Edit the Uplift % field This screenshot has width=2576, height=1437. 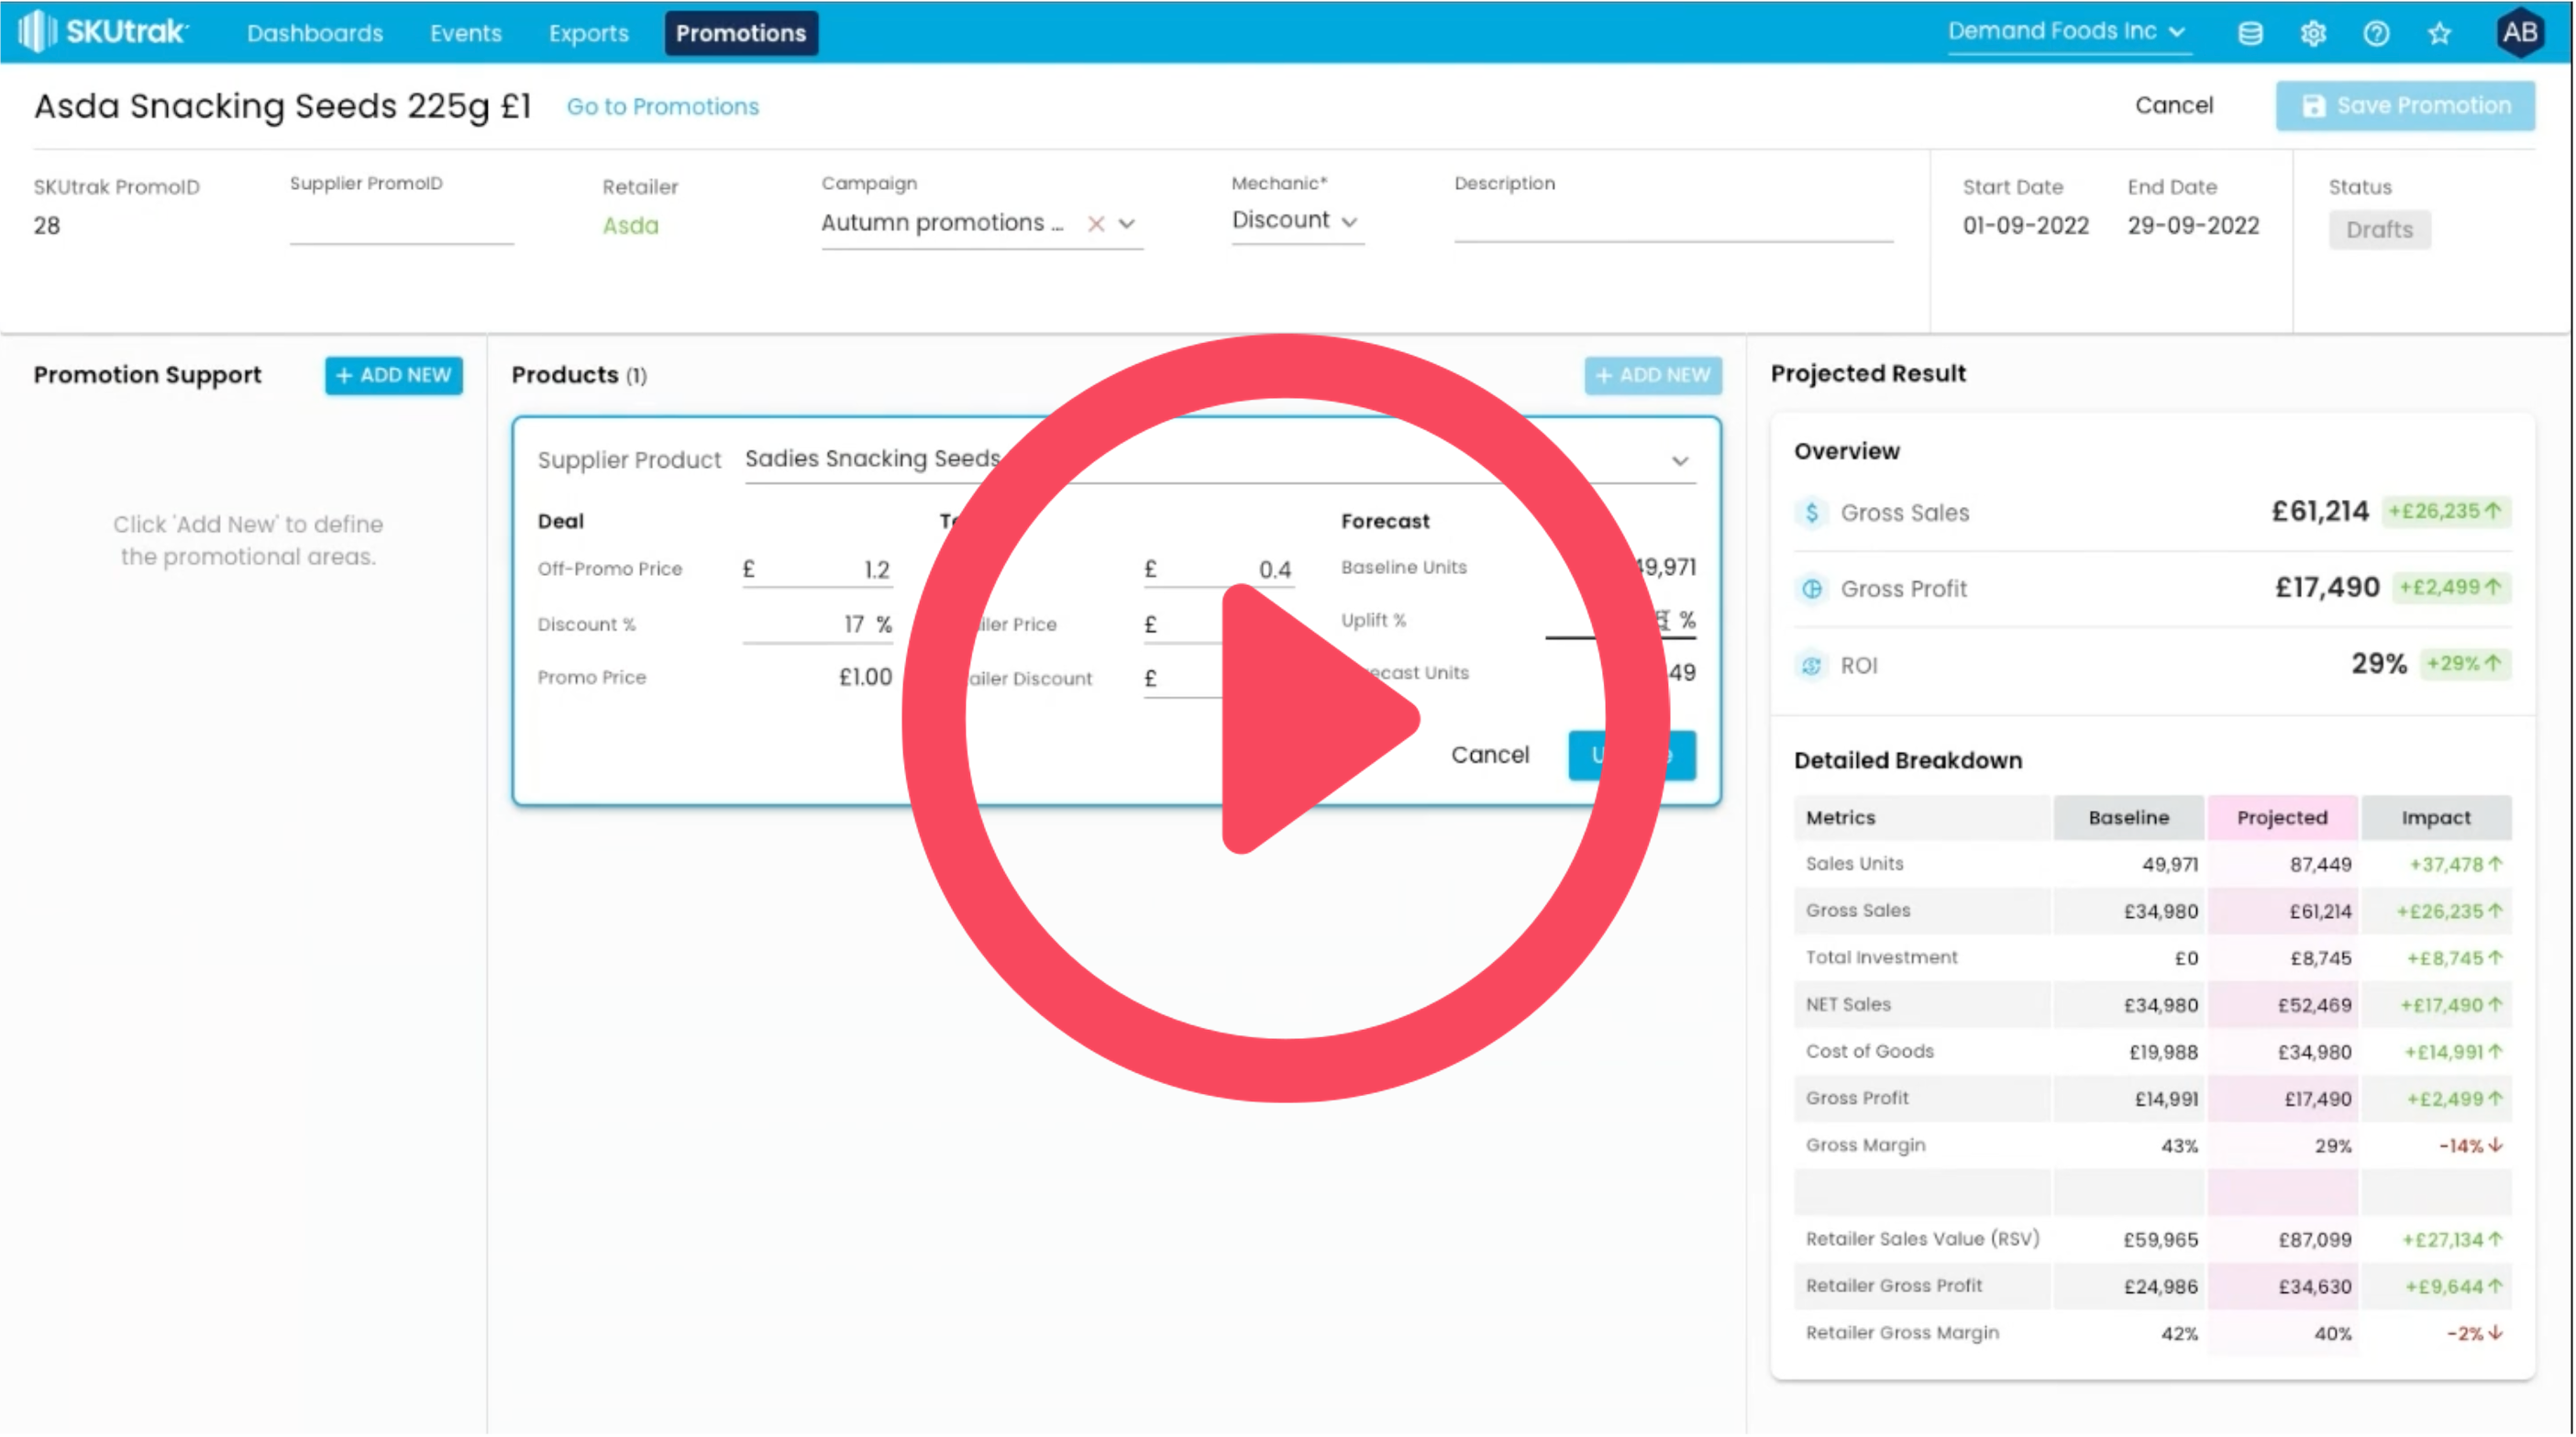[1620, 620]
